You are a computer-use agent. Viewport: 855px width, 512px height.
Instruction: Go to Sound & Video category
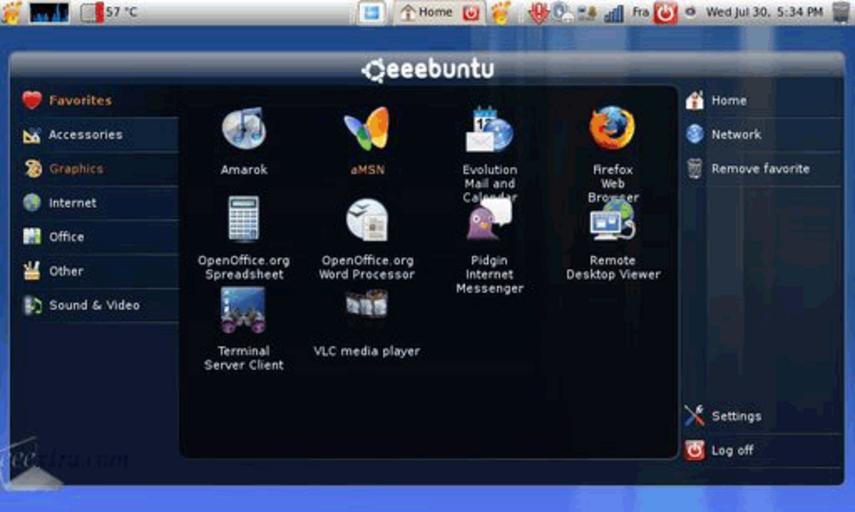click(x=94, y=305)
